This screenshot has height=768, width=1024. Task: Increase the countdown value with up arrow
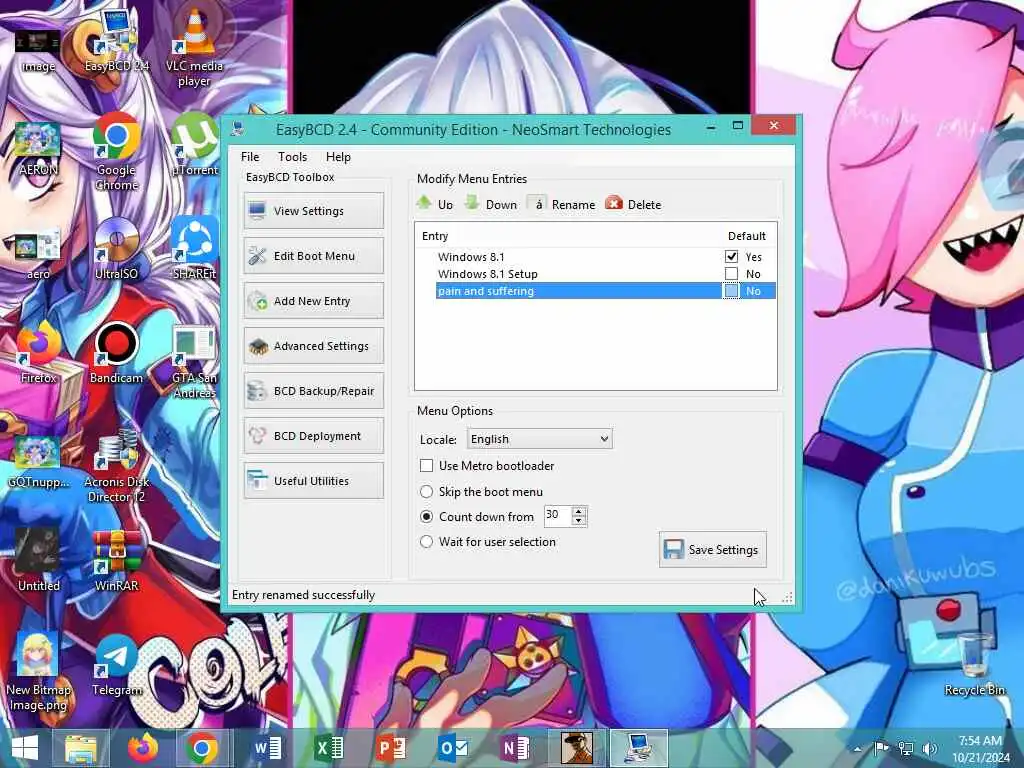579,511
